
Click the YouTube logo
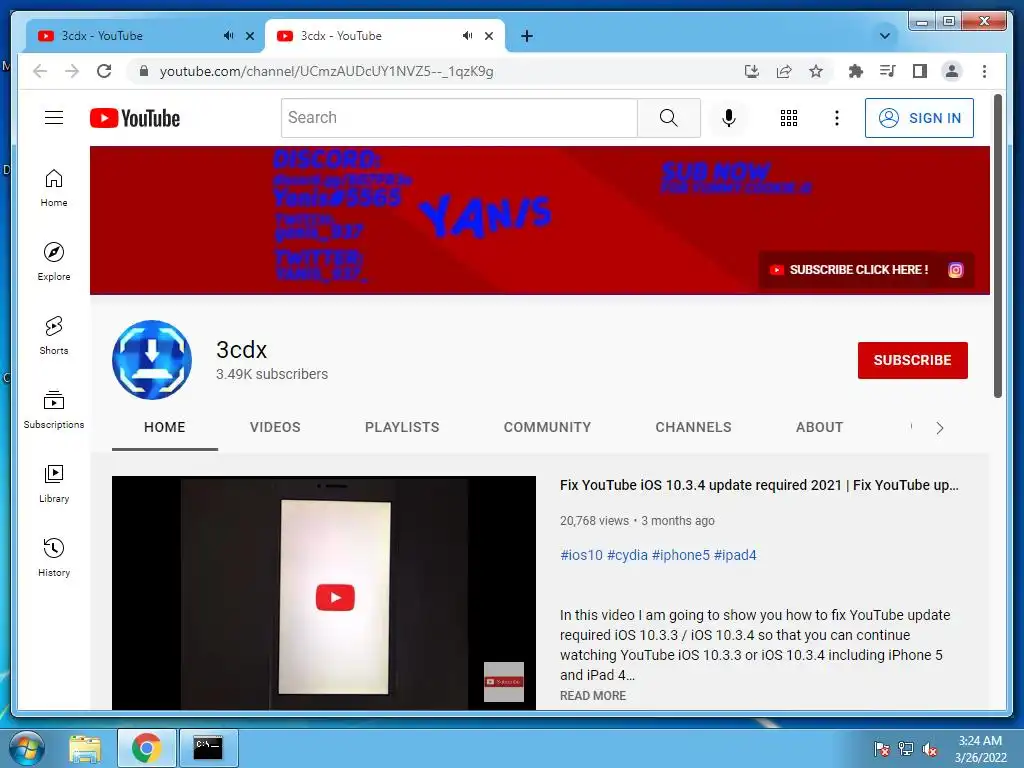[x=135, y=118]
